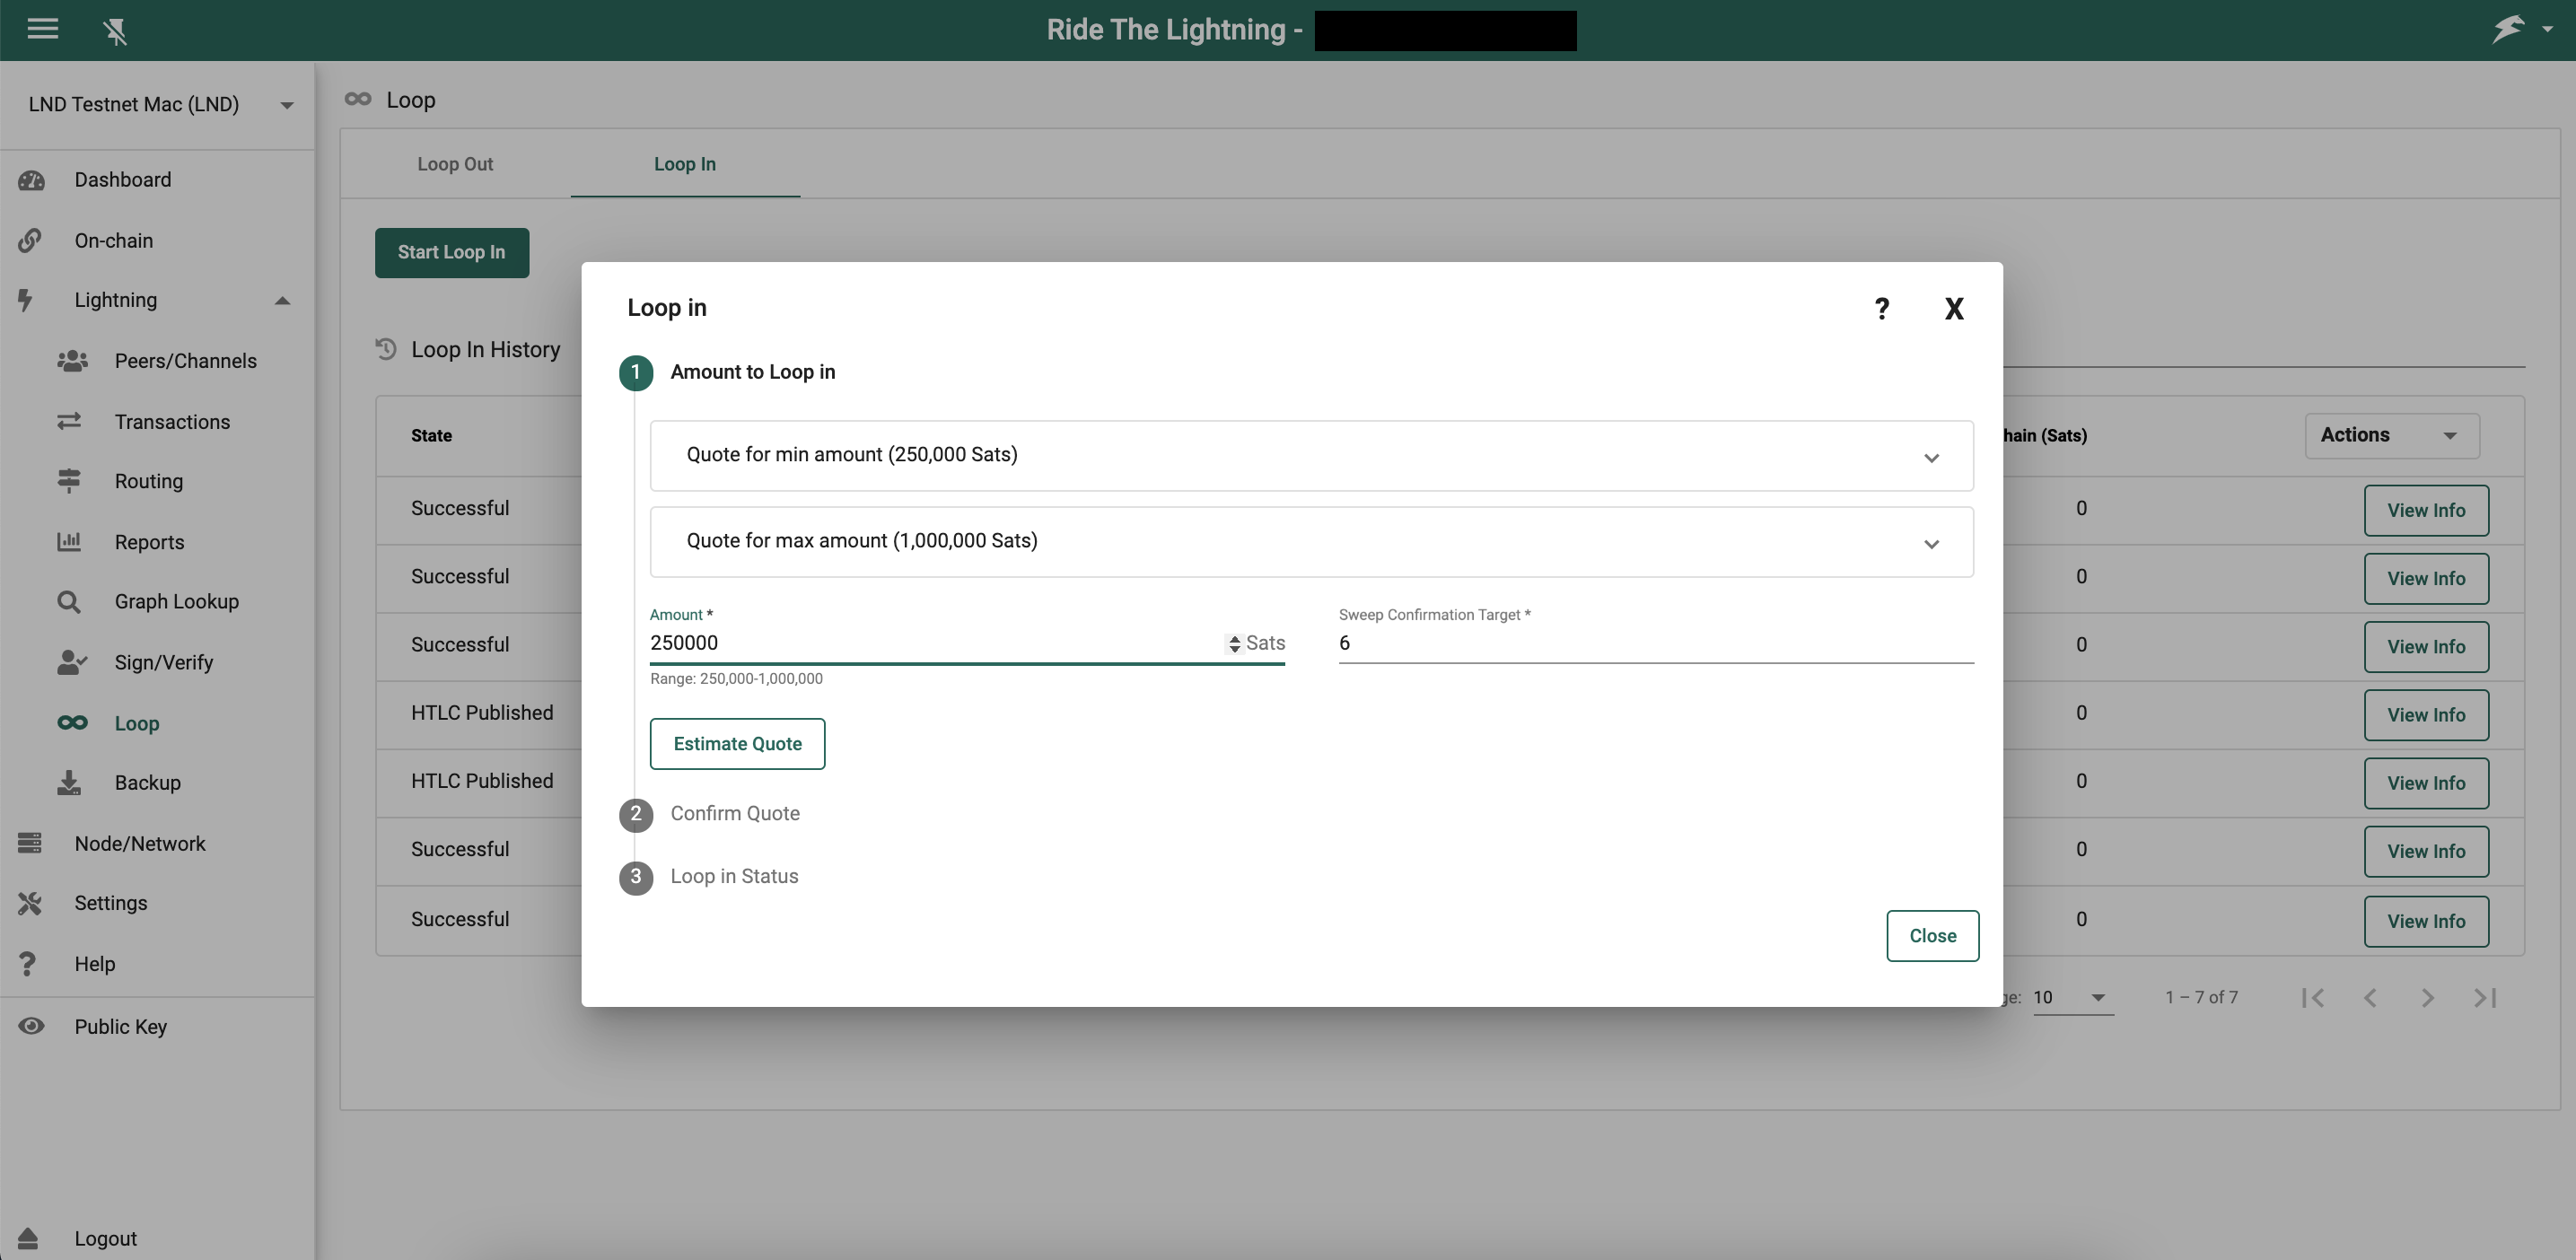Click the Routing signpost icon
This screenshot has width=2576, height=1260.
coord(69,481)
